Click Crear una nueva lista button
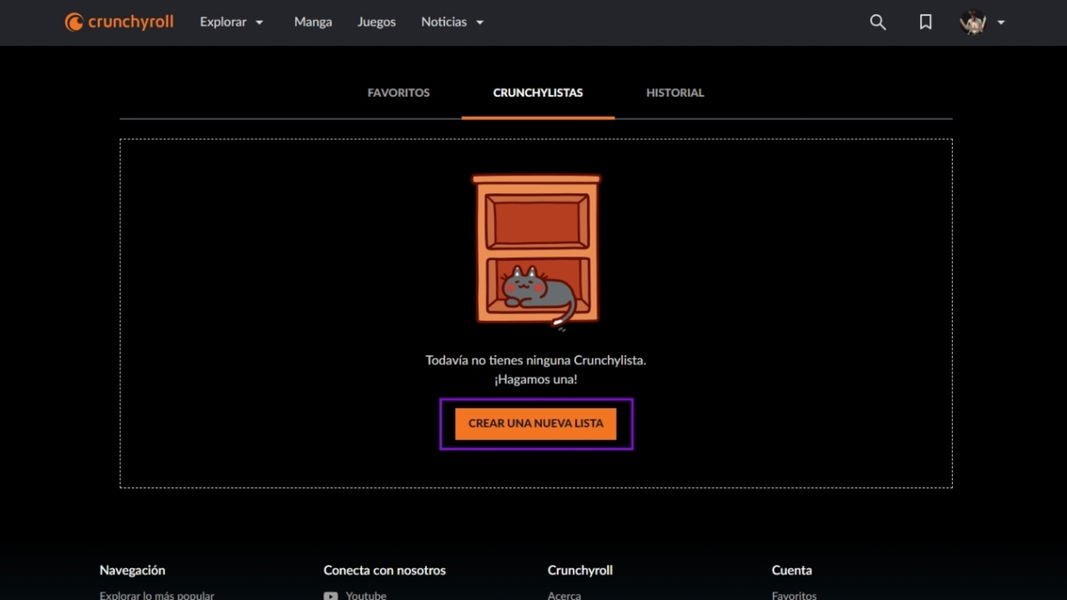The height and width of the screenshot is (600, 1067). coord(536,424)
